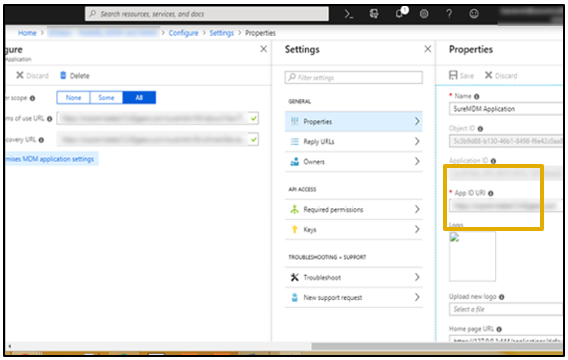The image size is (568, 360).
Task: Open the directory and subscription filter icon
Action: click(374, 14)
